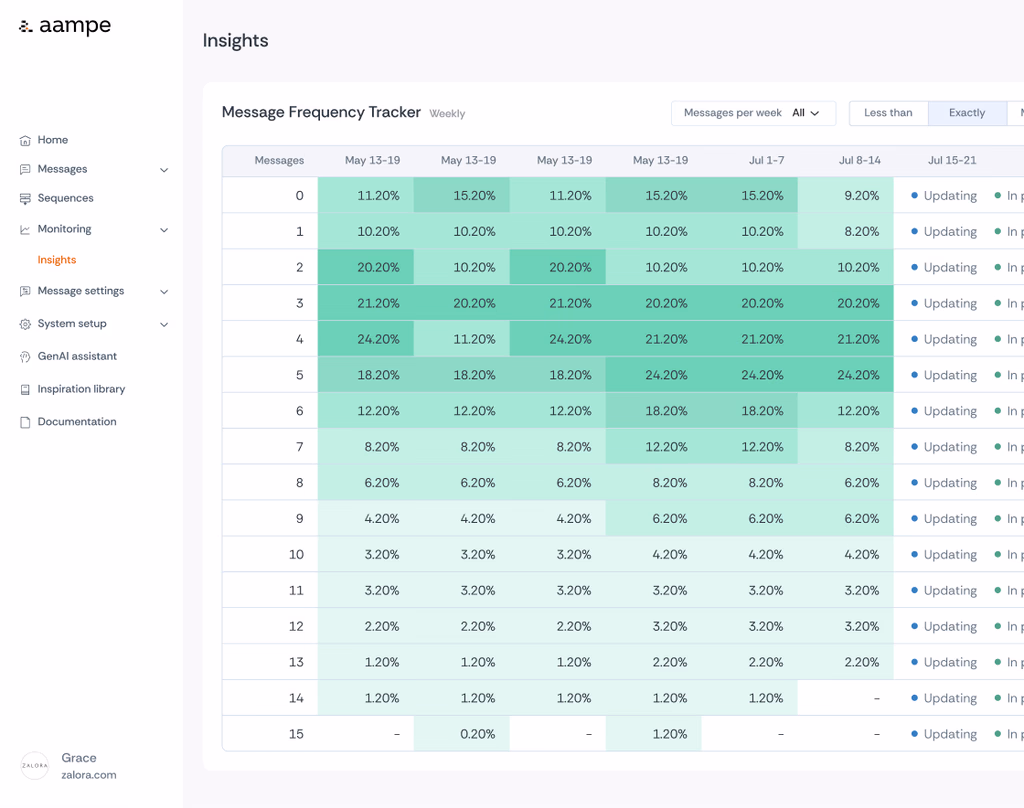Expand the System setup chevron
1024x808 pixels.
[164, 325]
